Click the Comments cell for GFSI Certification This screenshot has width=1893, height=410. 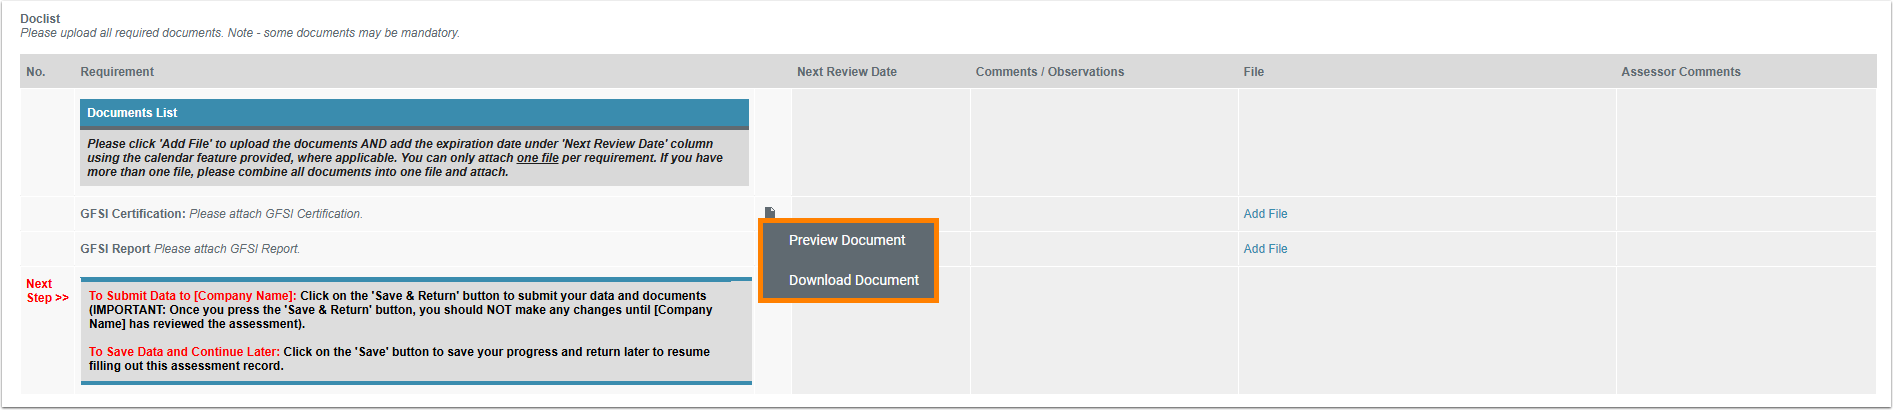pos(1103,214)
